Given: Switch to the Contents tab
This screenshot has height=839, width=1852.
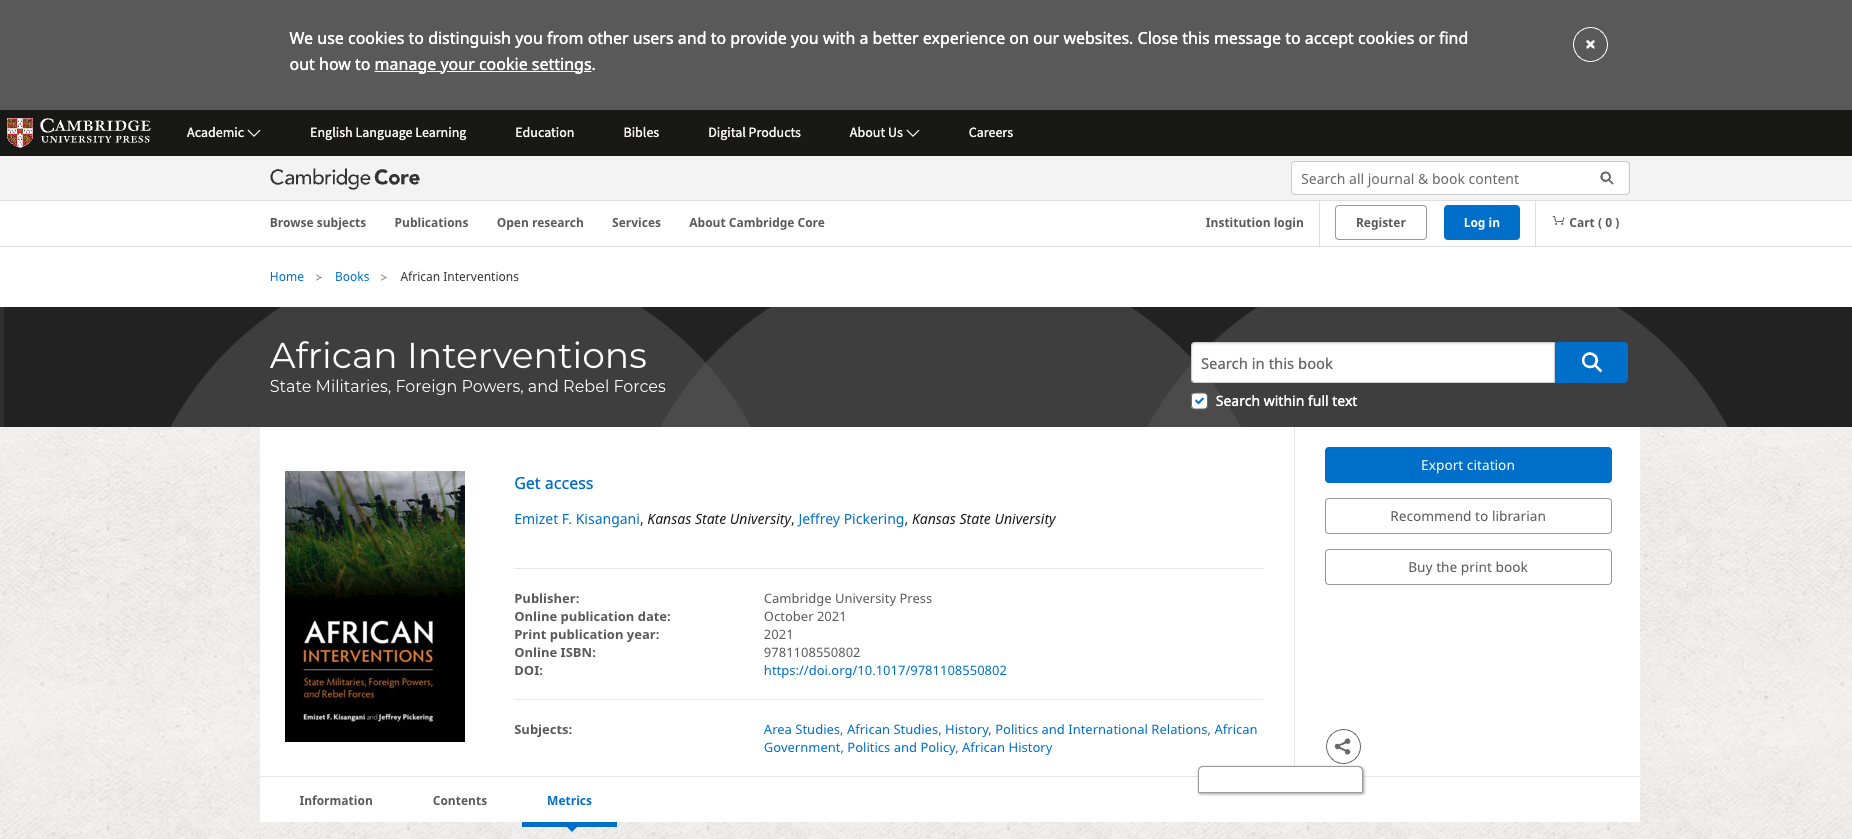Looking at the screenshot, I should pyautogui.click(x=459, y=801).
